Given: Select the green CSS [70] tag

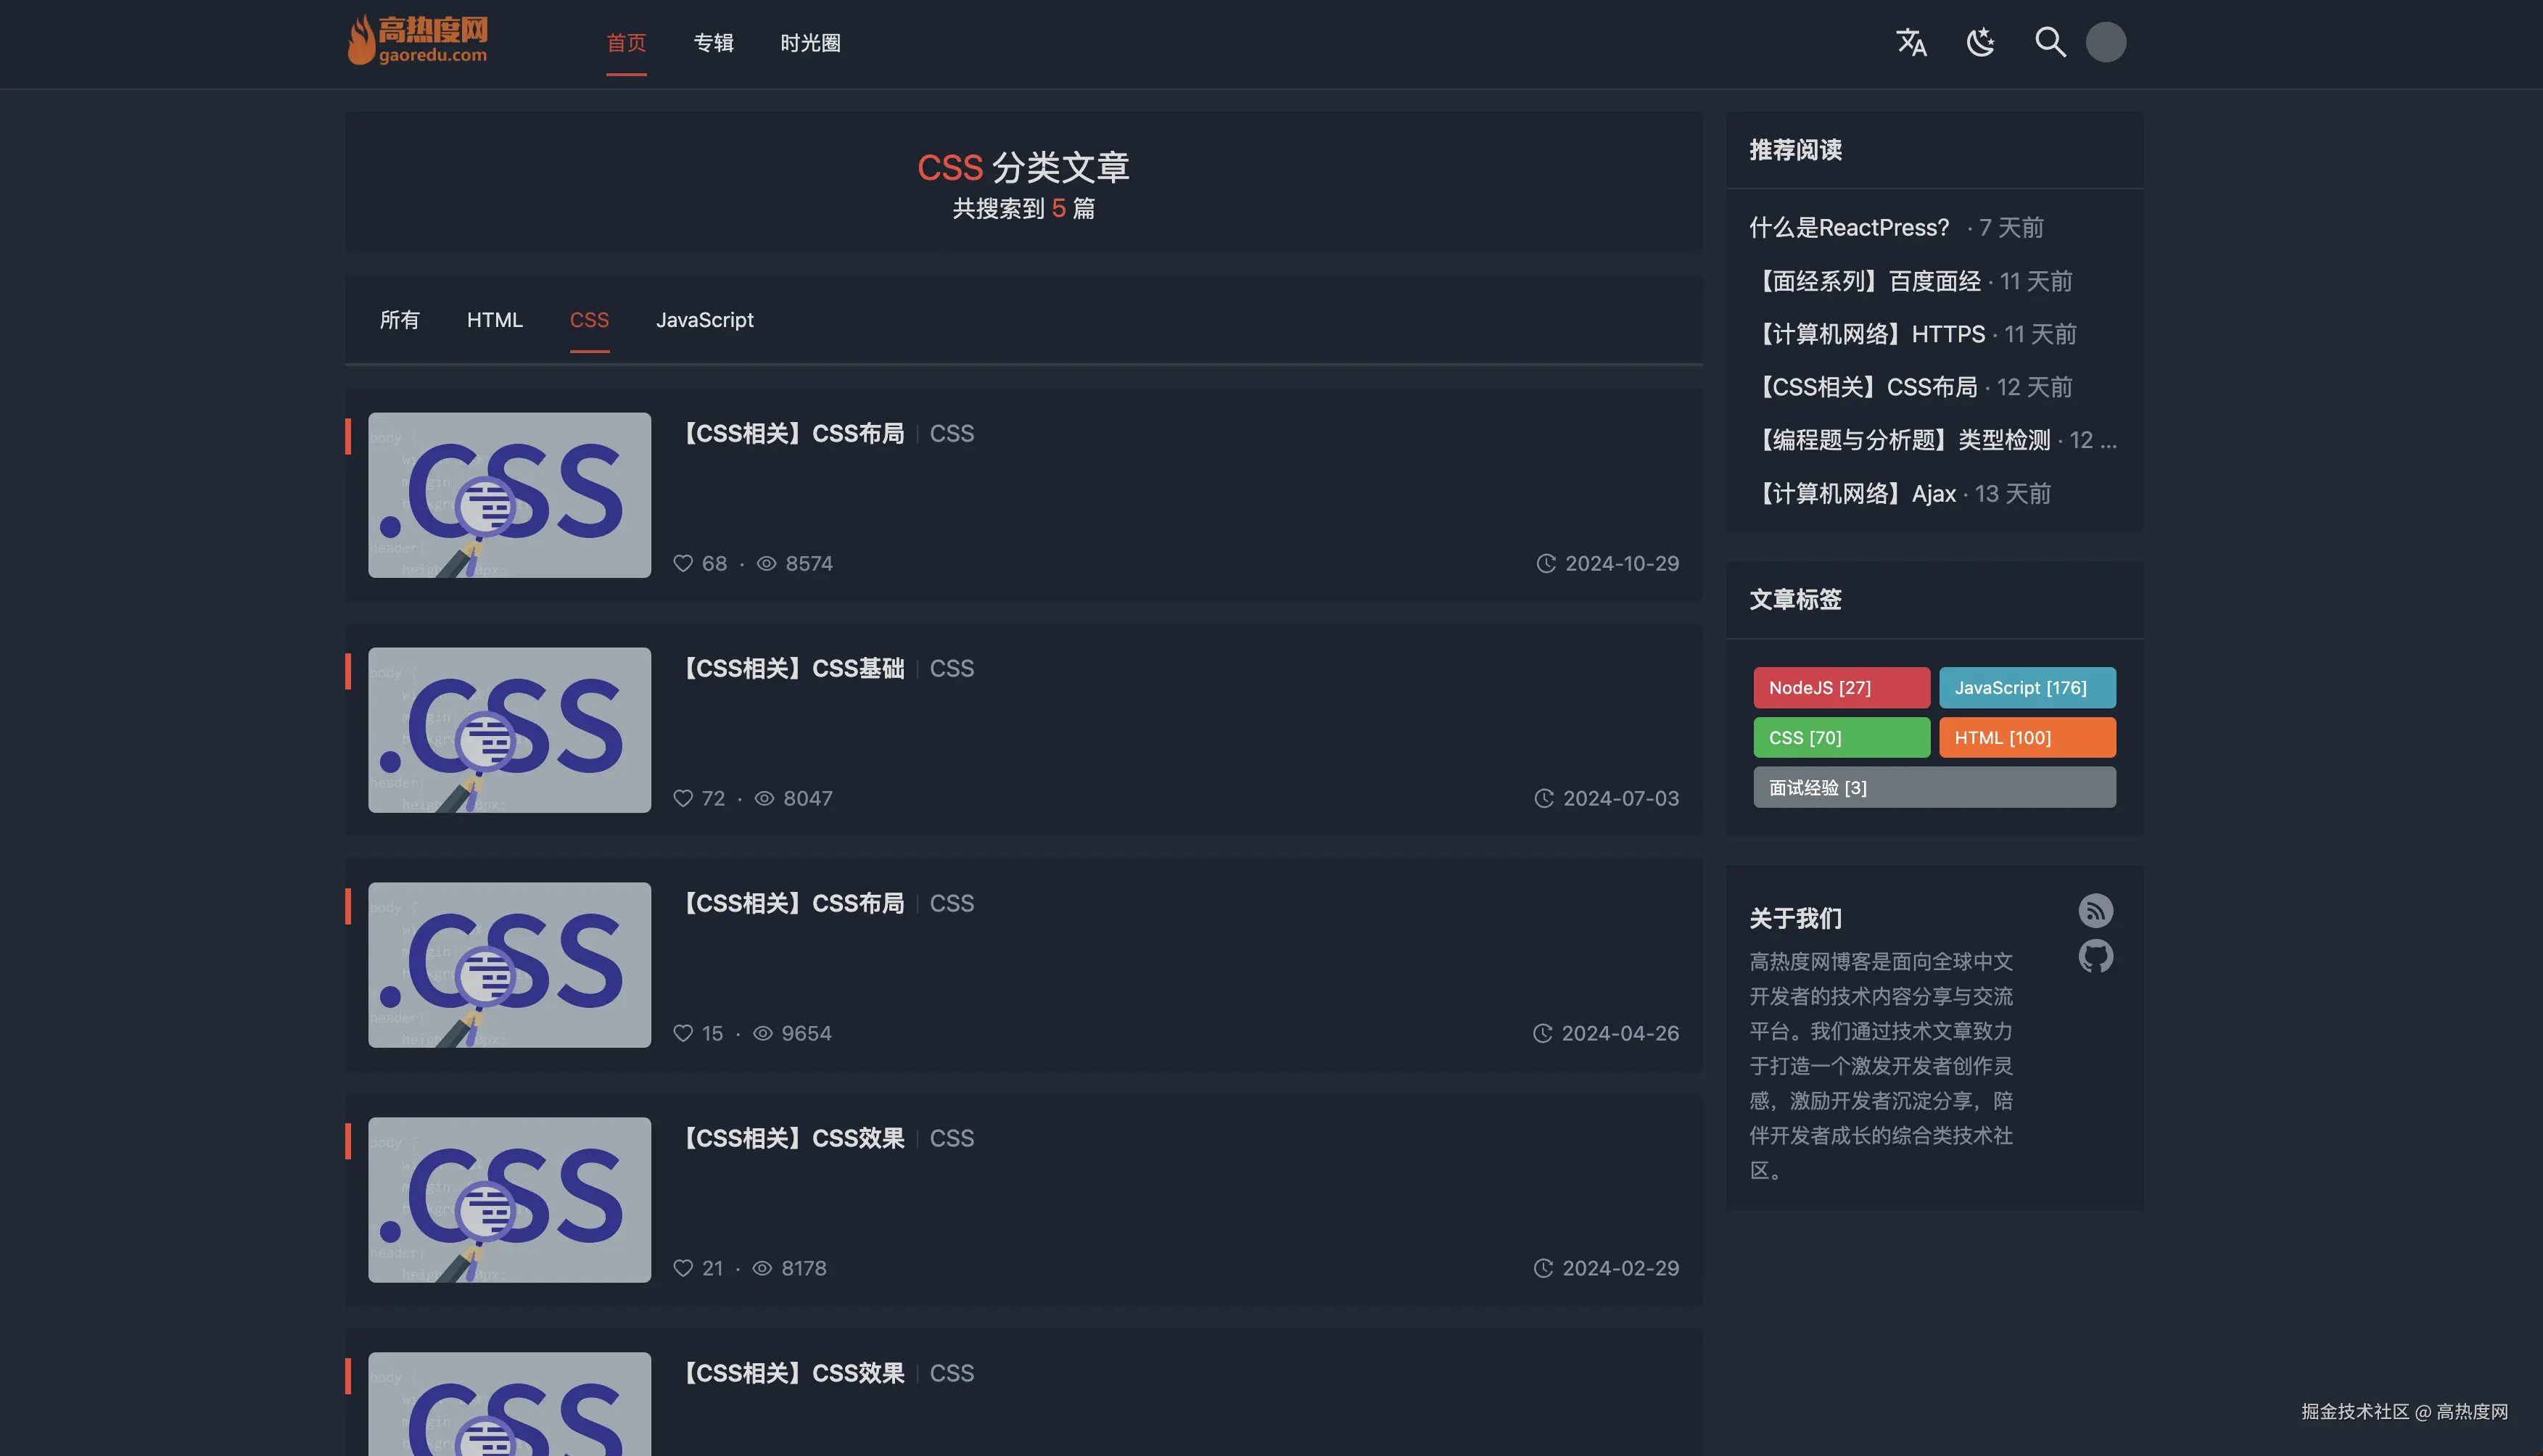Looking at the screenshot, I should [1841, 738].
